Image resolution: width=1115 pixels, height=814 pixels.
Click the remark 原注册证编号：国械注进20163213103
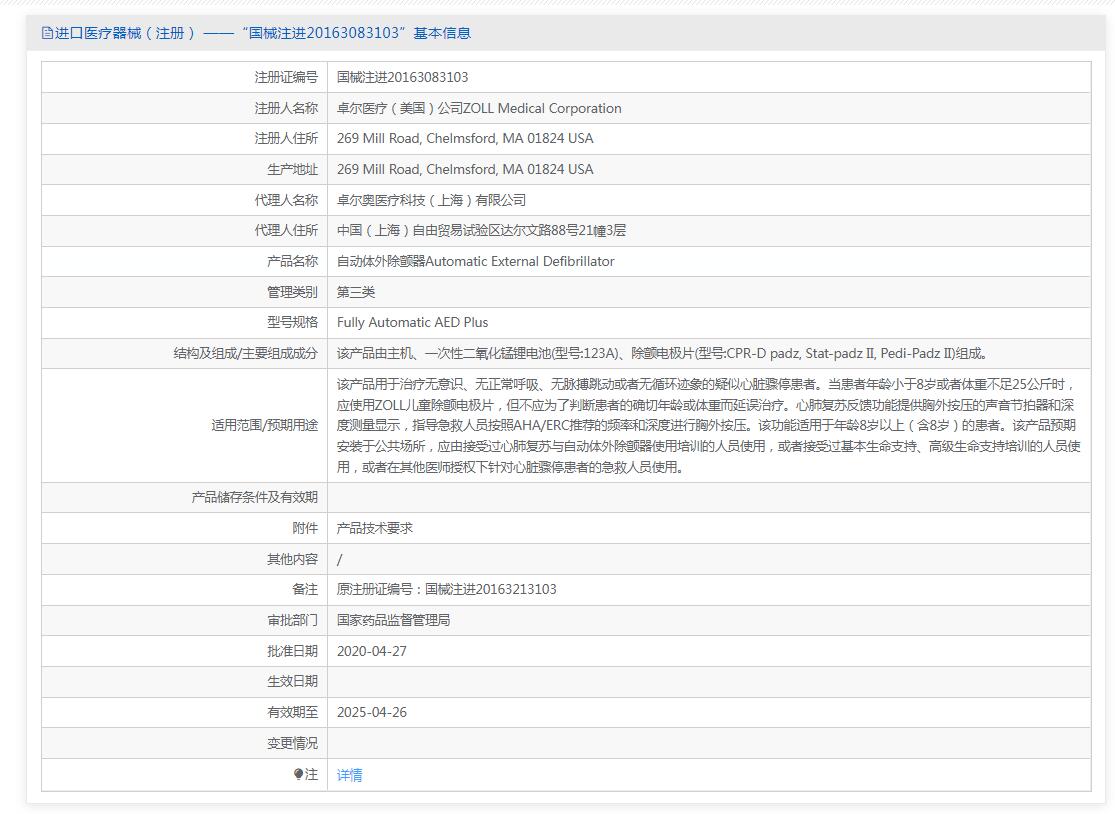[447, 589]
